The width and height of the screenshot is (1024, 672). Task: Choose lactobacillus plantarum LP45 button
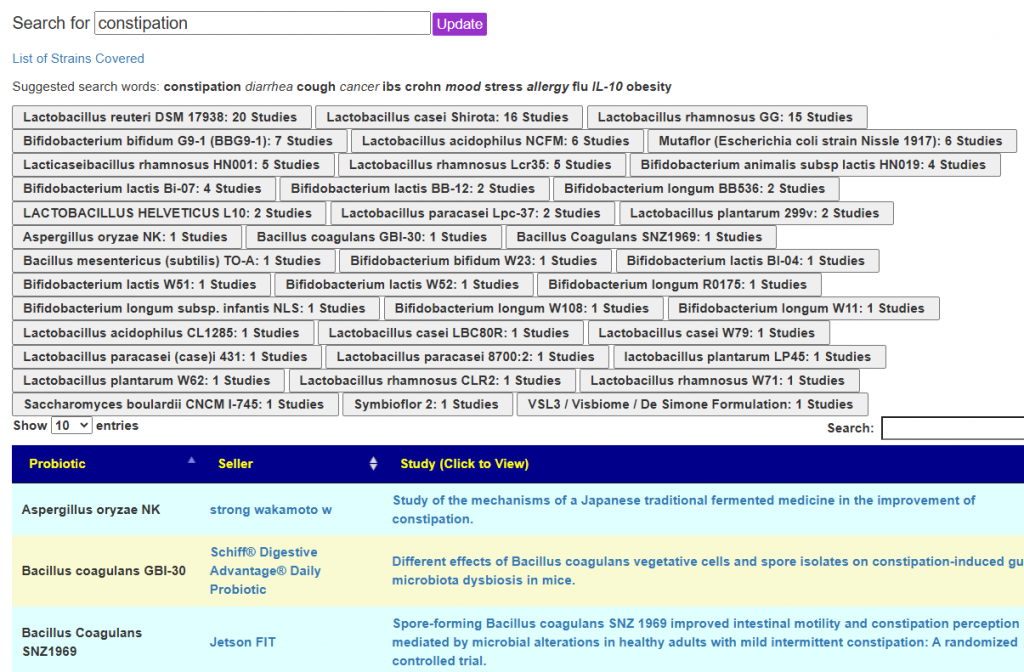point(748,357)
